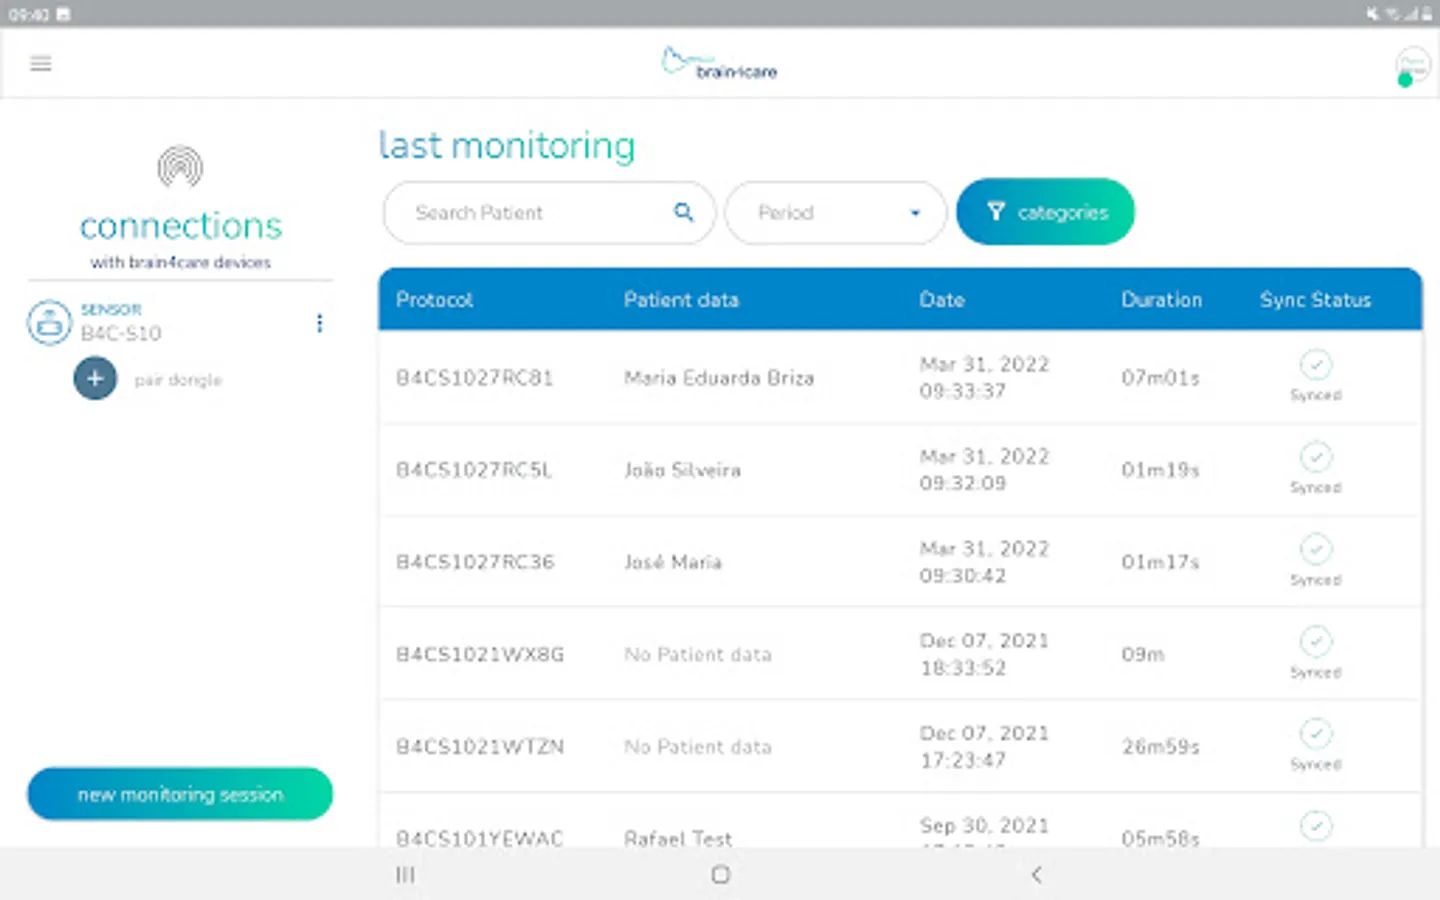Tap Android back button
This screenshot has height=900, width=1440.
(1036, 875)
